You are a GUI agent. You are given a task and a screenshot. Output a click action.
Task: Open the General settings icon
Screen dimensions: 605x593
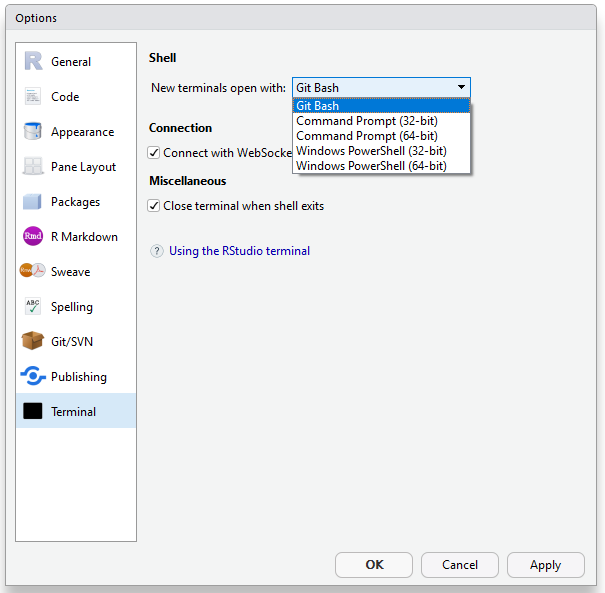33,62
